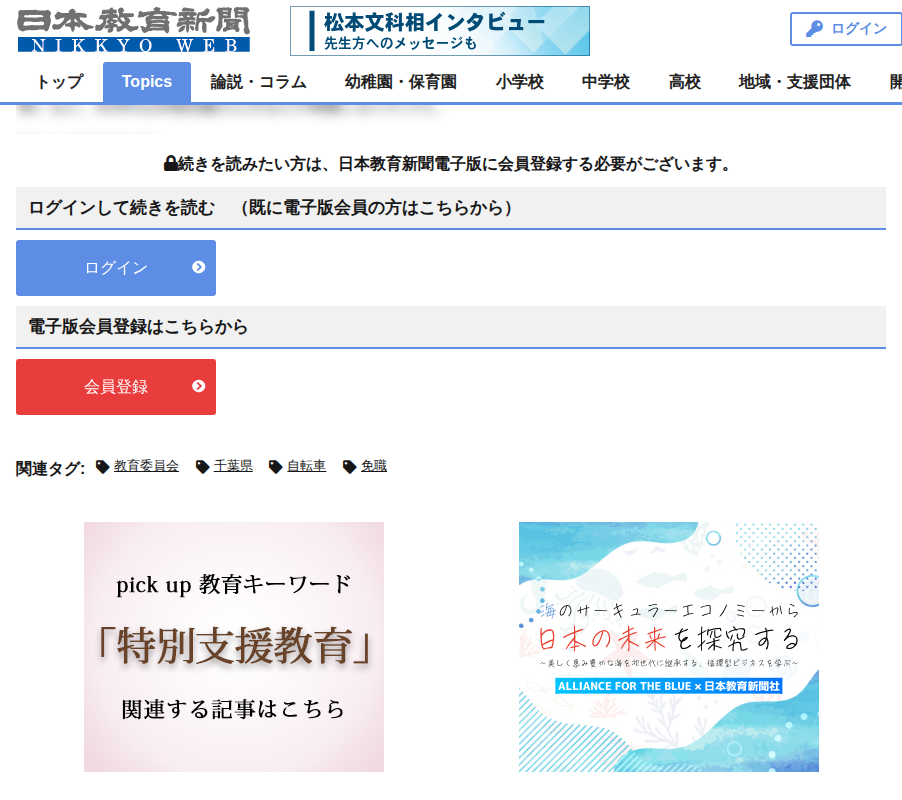902x800 pixels.
Task: Open the 特別支援教育 keyword banner
Action: tap(234, 647)
